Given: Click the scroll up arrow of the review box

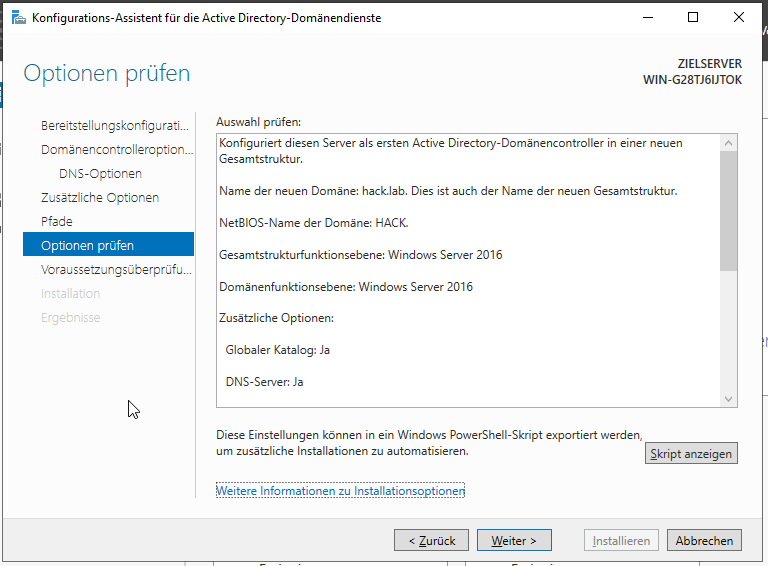Looking at the screenshot, I should tap(728, 143).
